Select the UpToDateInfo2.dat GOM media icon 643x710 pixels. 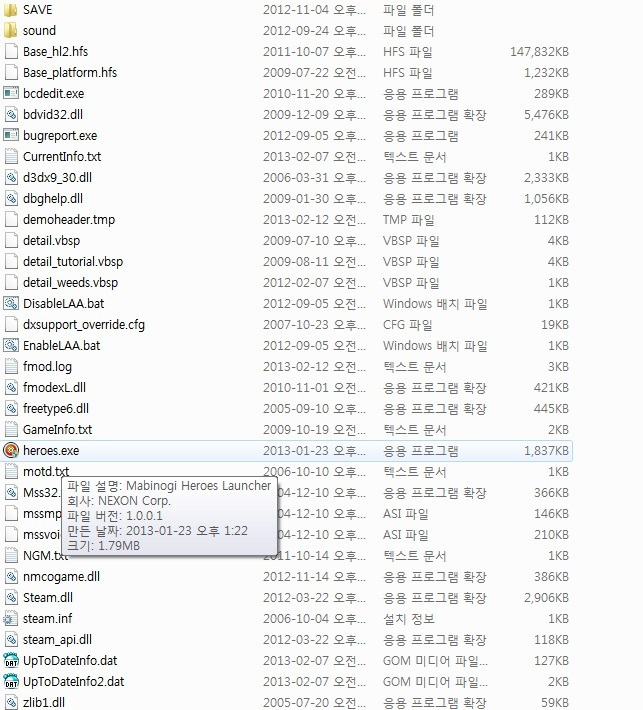(x=11, y=681)
